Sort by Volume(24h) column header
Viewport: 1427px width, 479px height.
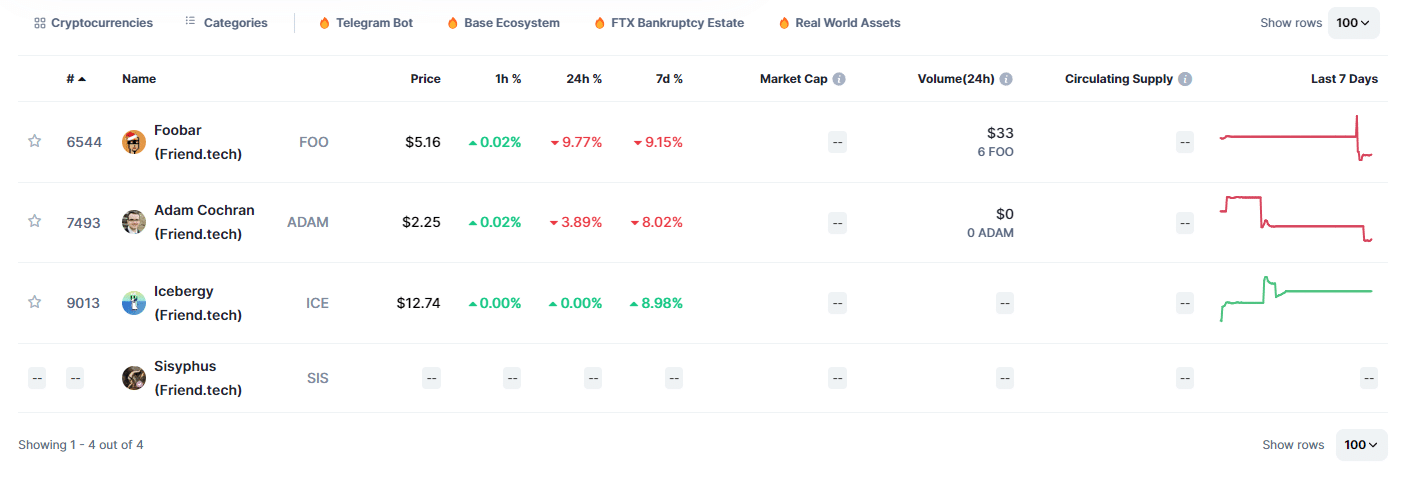pyautogui.click(x=956, y=79)
